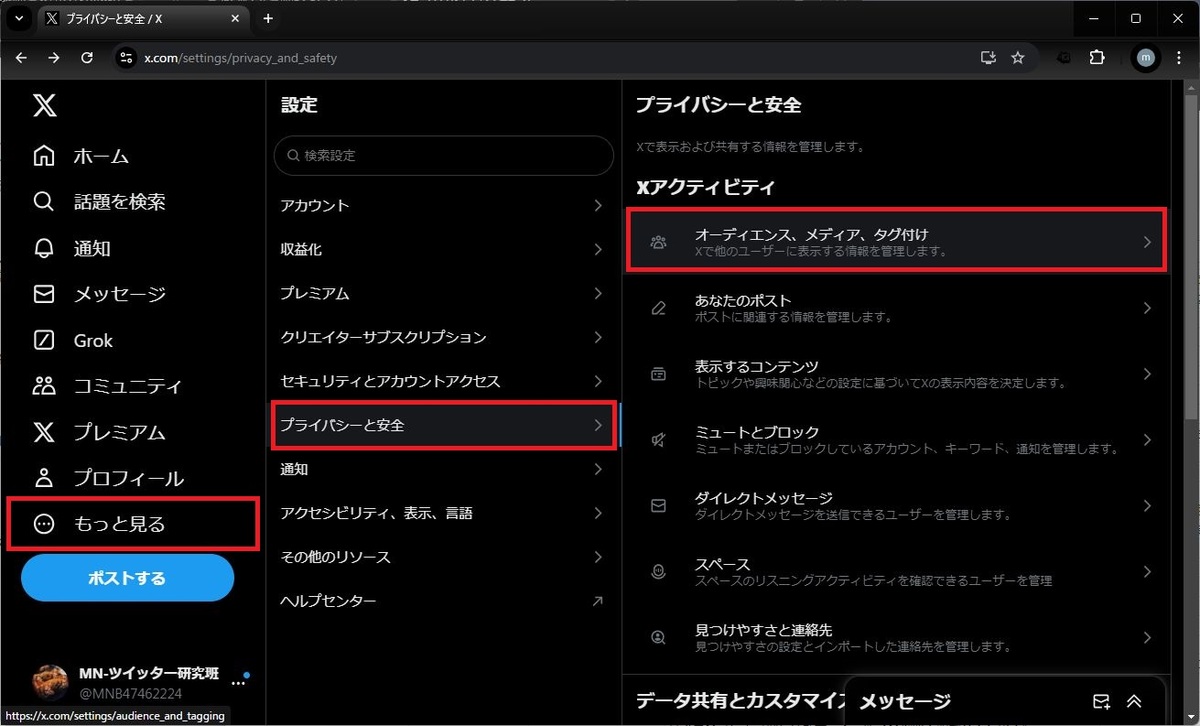Image resolution: width=1200 pixels, height=726 pixels.
Task: Expand アカウント settings chevron
Action: [x=598, y=205]
